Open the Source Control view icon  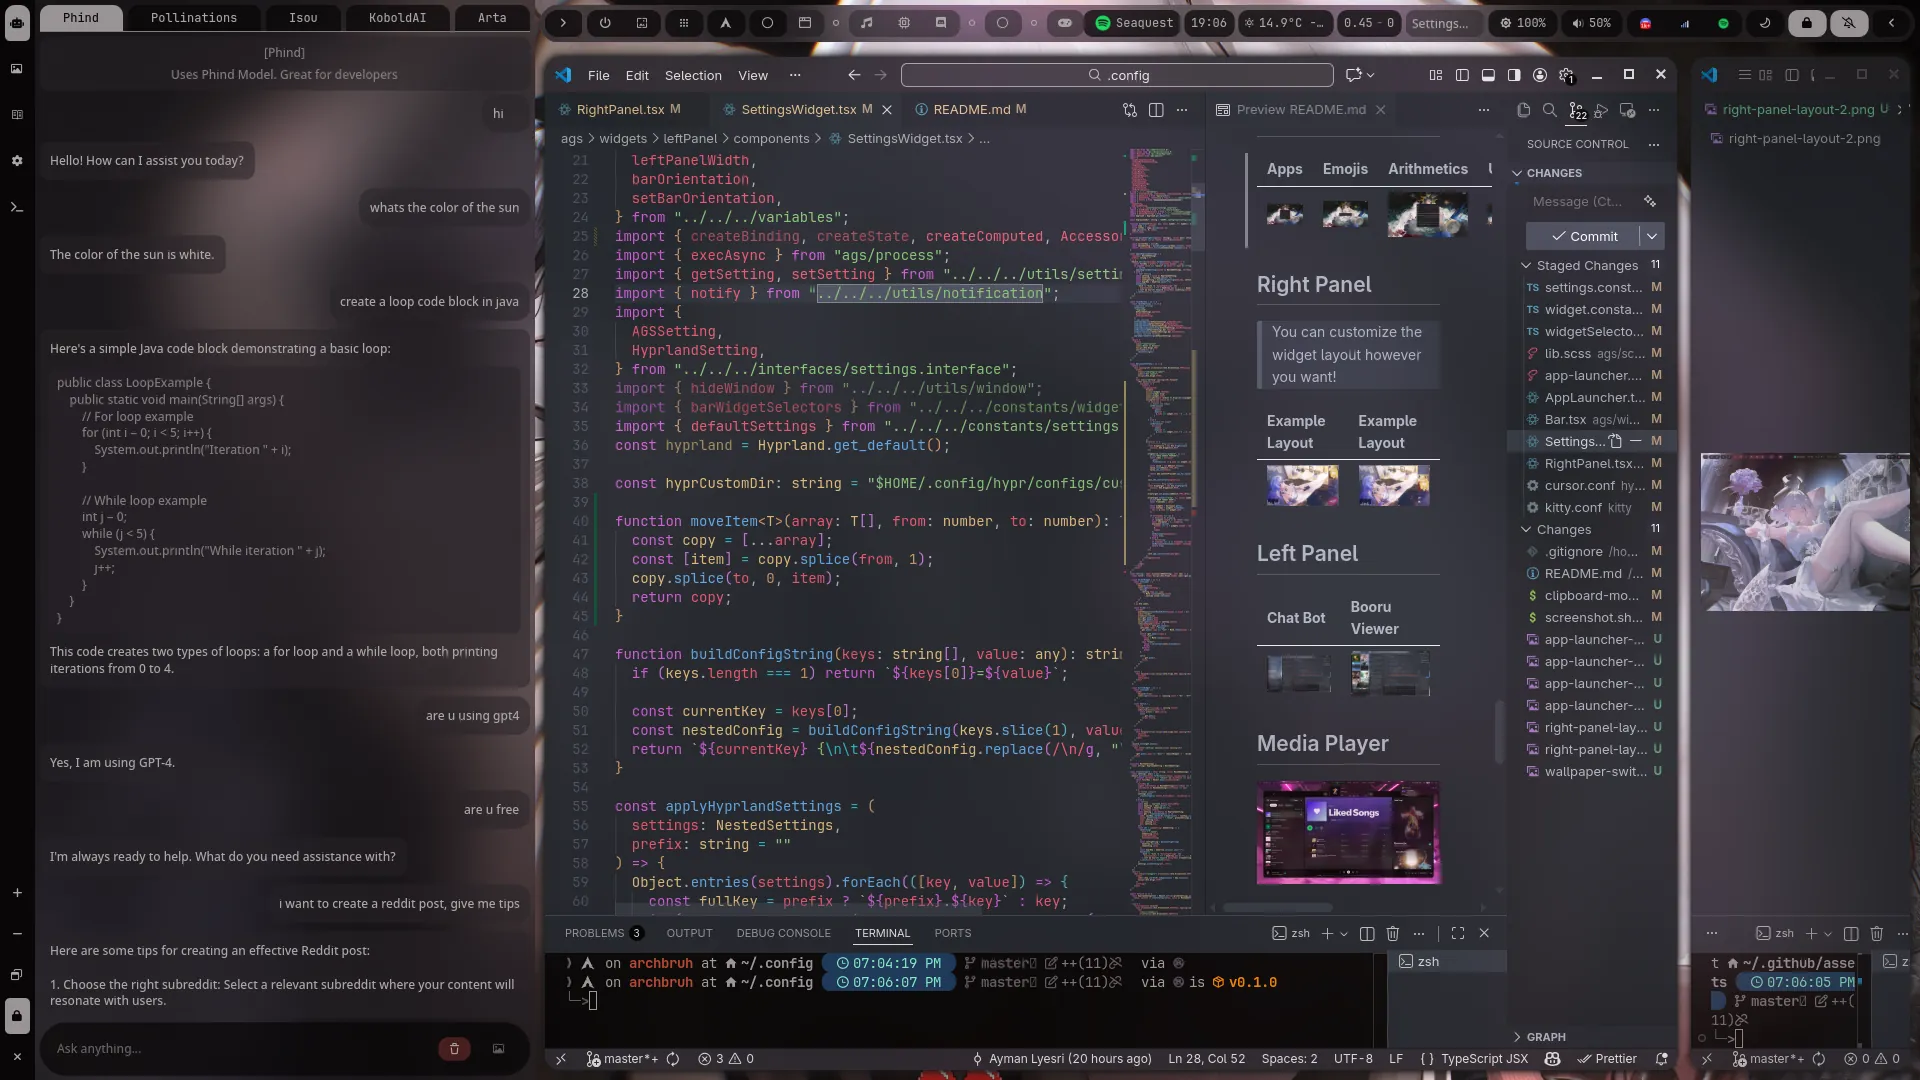coord(1576,110)
